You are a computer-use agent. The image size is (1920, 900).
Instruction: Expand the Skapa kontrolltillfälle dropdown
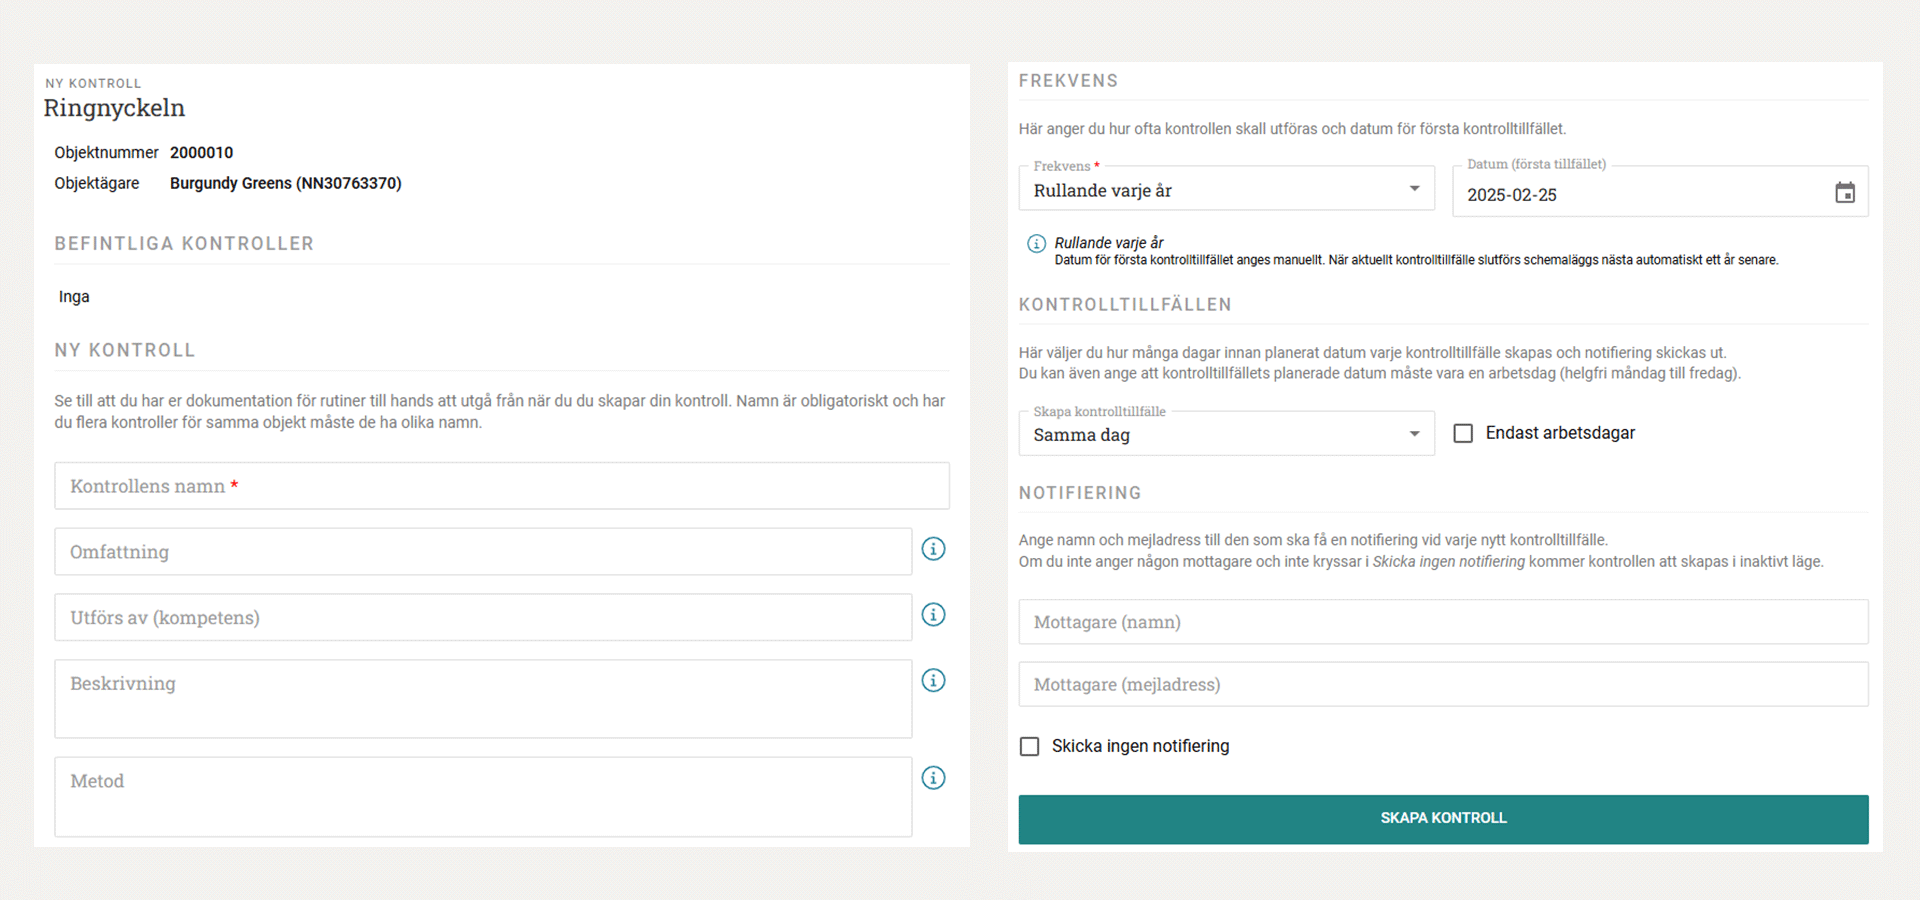pyautogui.click(x=1226, y=434)
